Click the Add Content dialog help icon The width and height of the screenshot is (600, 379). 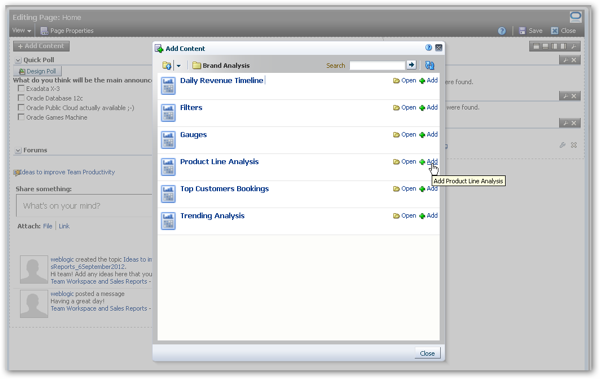coord(428,48)
